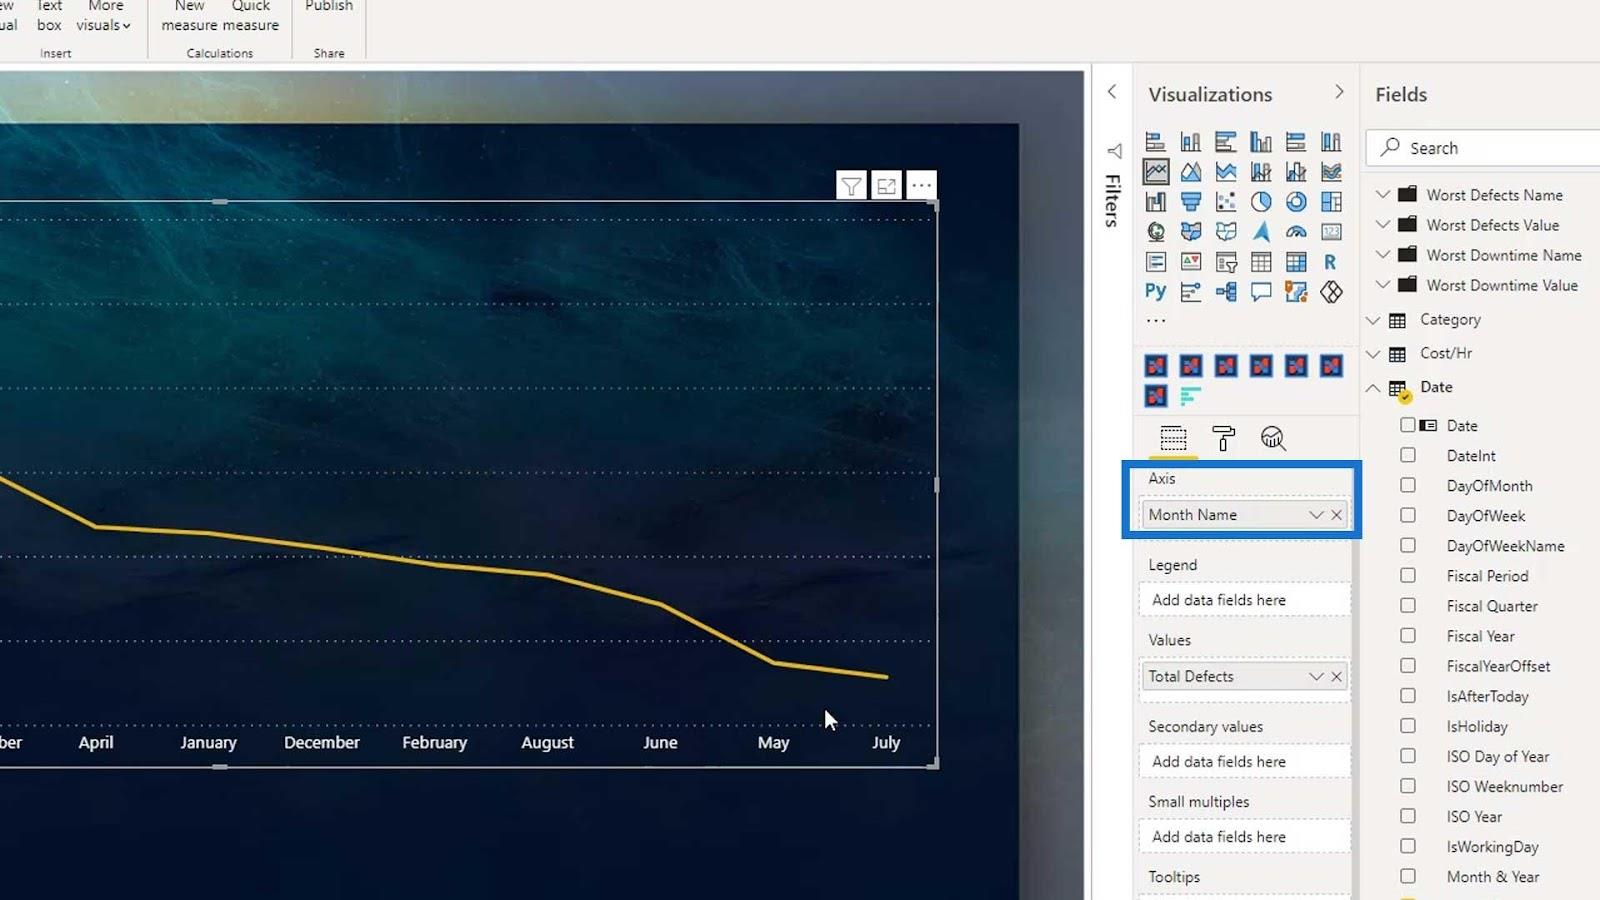
Task: Open the Total Defects field dropdown arrow
Action: [x=1316, y=677]
